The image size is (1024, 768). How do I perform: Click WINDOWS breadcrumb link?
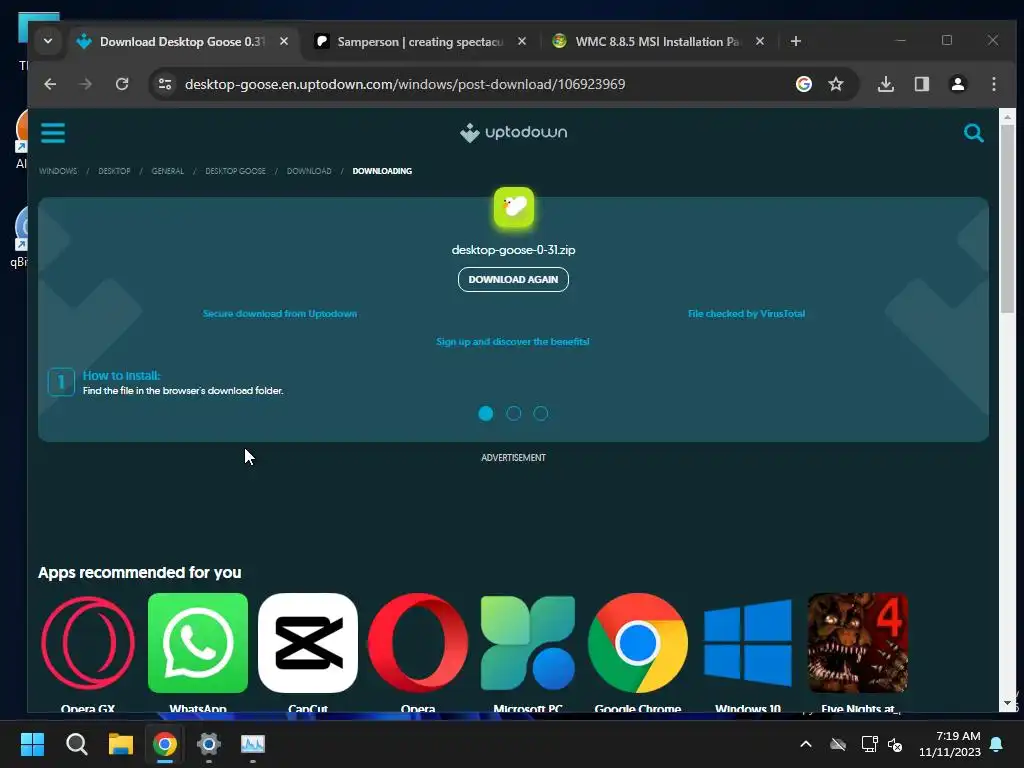[58, 171]
